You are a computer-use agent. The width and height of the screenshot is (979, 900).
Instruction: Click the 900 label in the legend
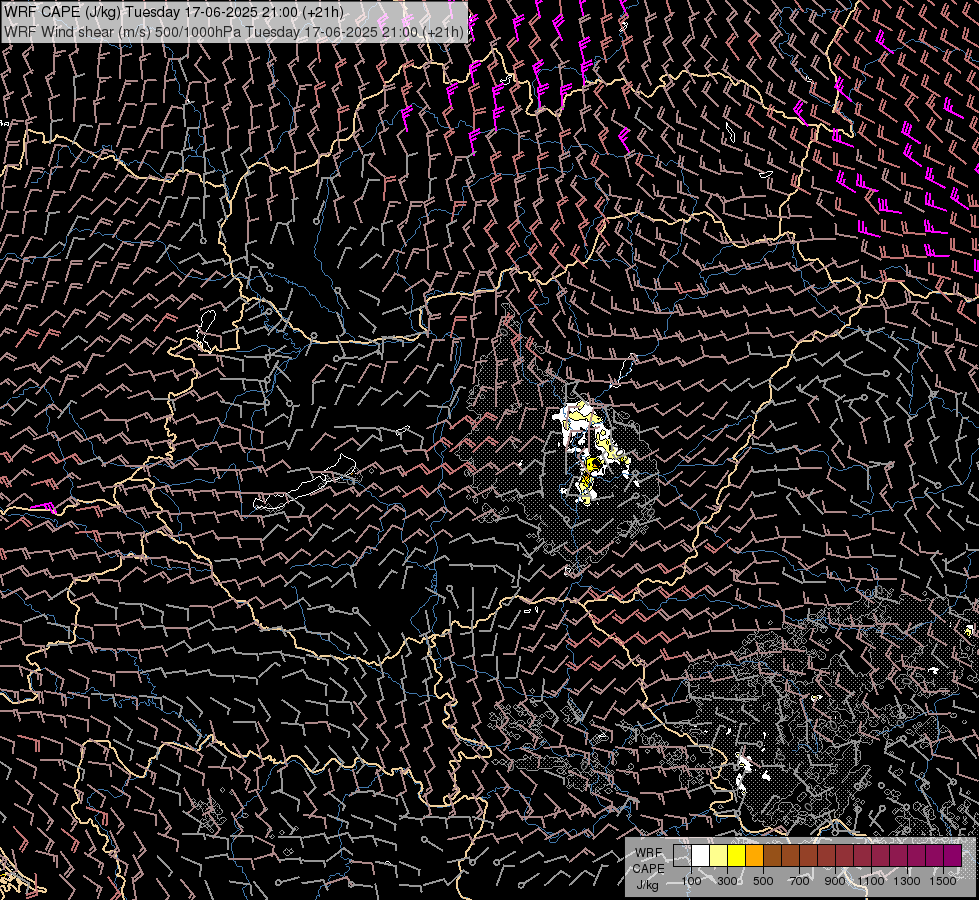(835, 881)
